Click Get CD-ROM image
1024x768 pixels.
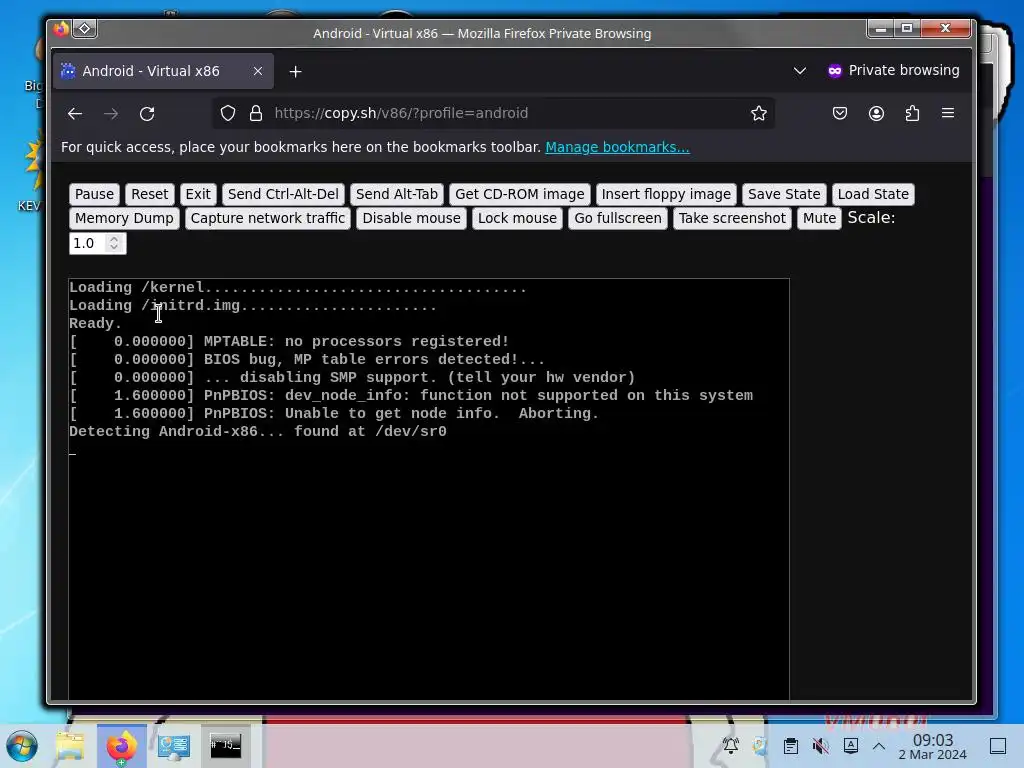[520, 194]
